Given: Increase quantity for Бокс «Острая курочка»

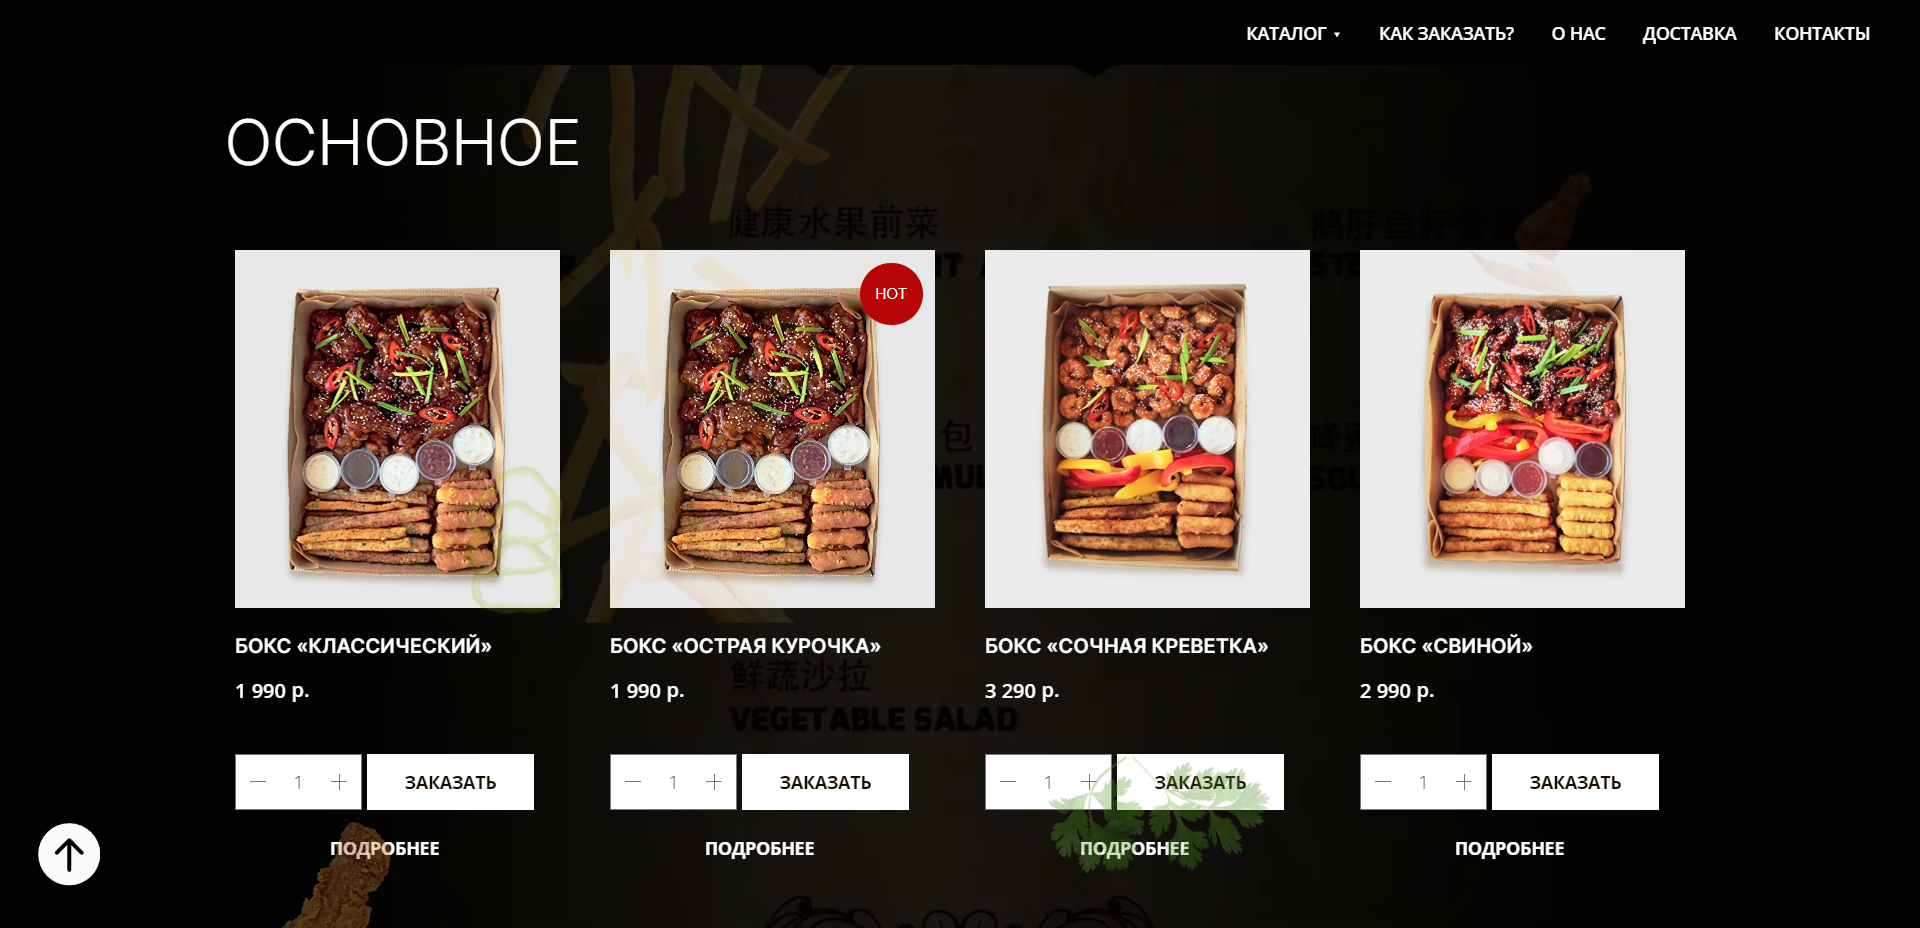Looking at the screenshot, I should point(714,782).
